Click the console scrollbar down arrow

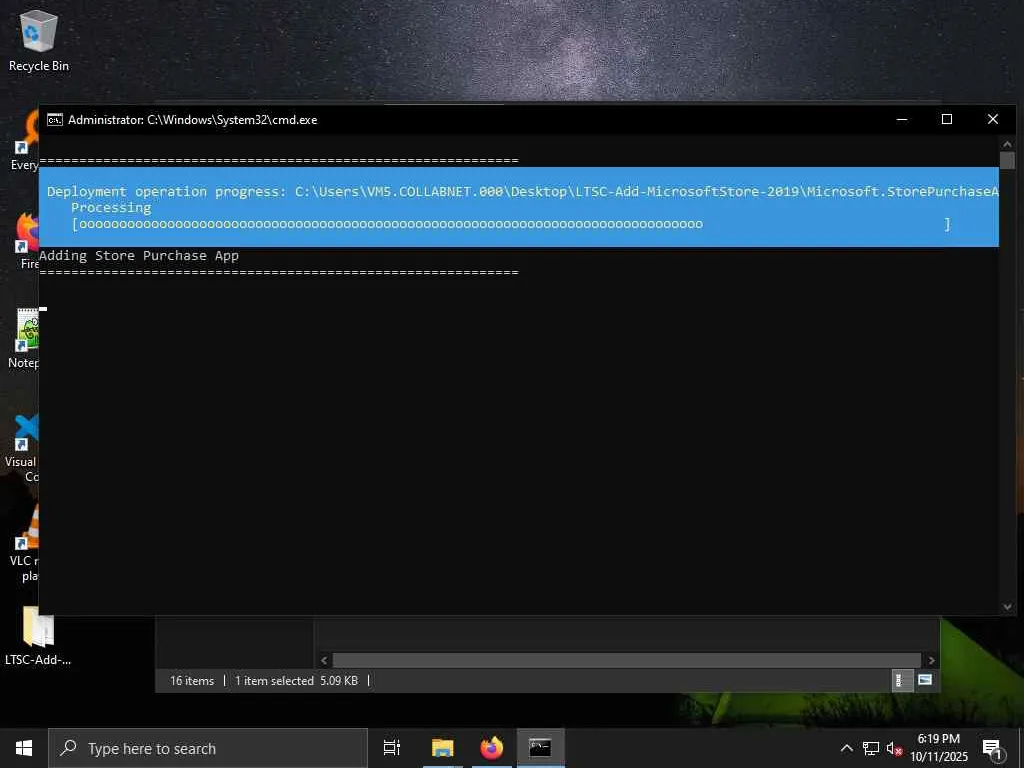(x=1007, y=607)
